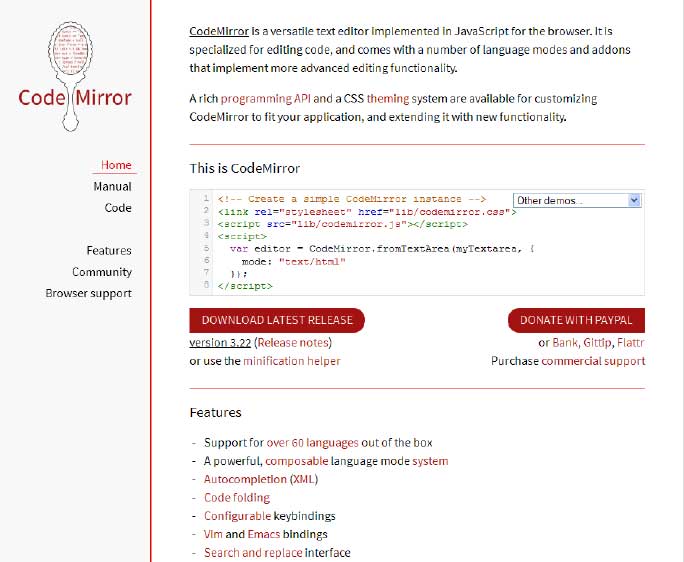Open the programming API link
684x562 pixels.
265,99
